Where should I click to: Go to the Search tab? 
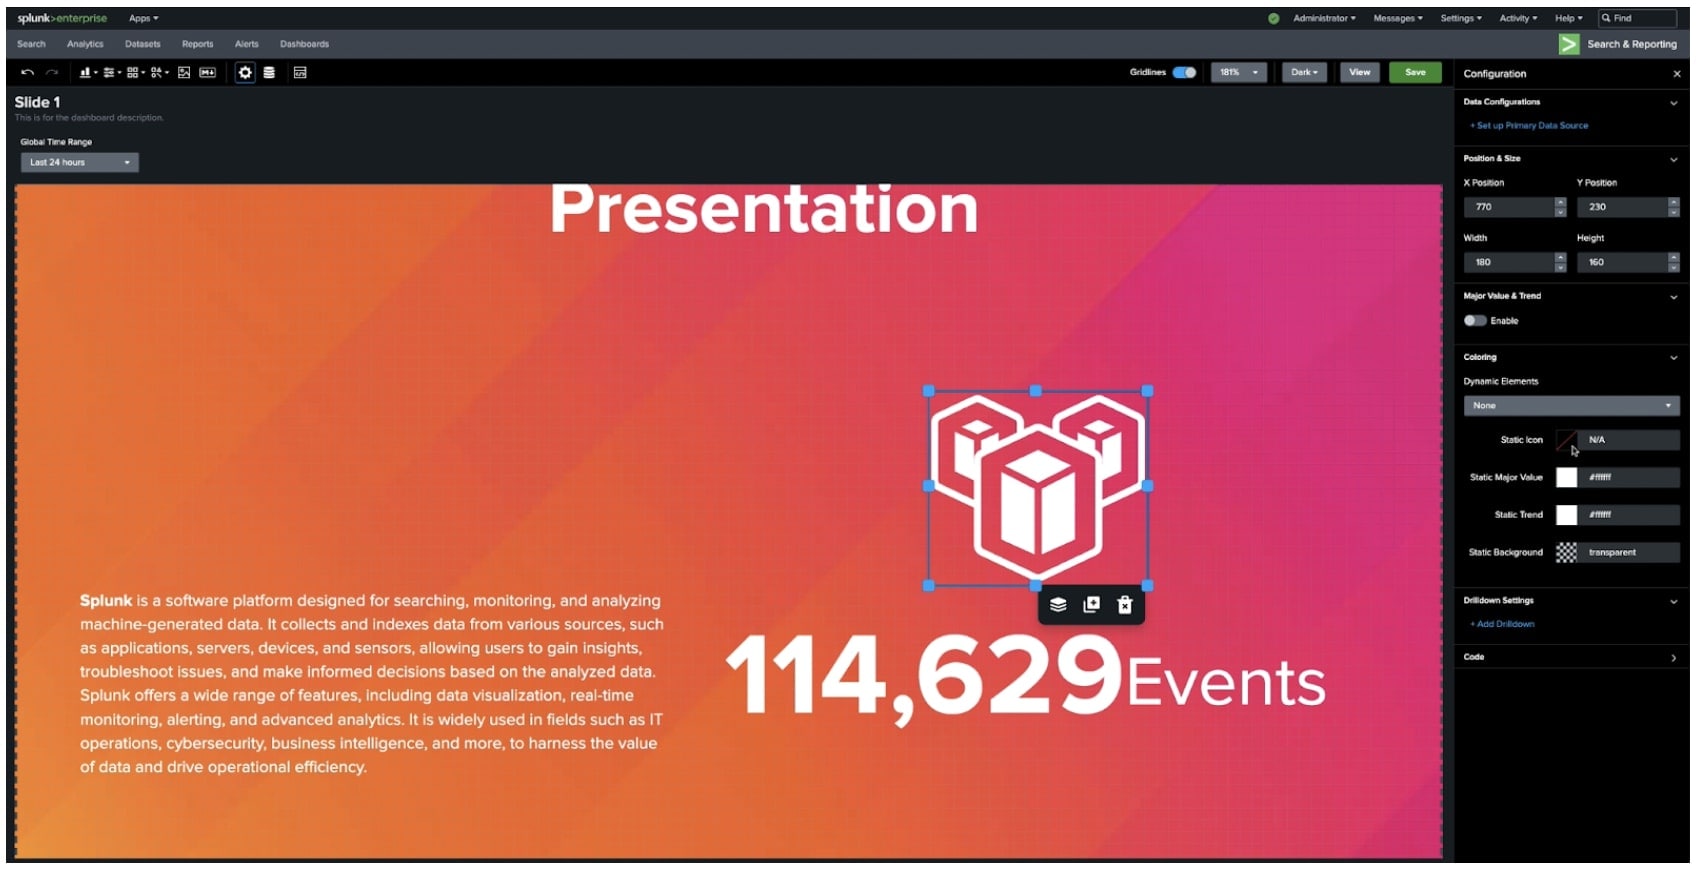[x=31, y=44]
